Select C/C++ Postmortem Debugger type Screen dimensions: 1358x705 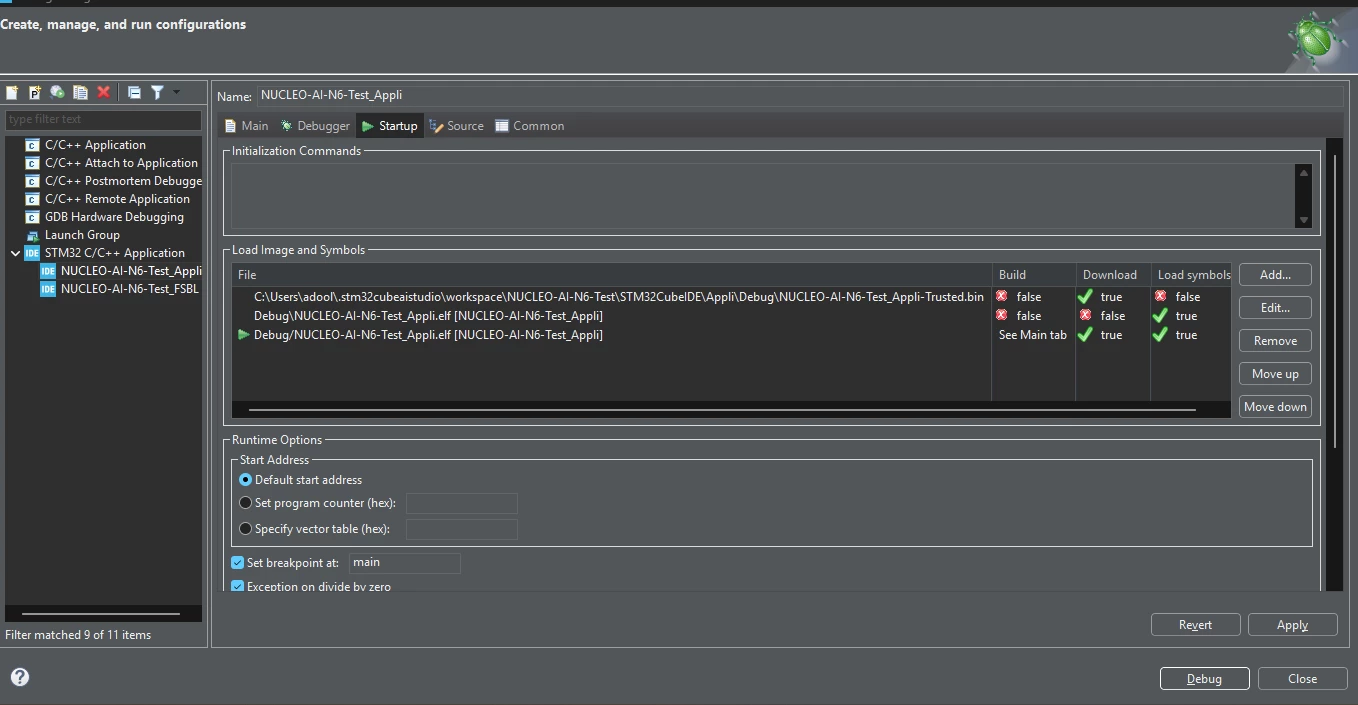tap(113, 181)
